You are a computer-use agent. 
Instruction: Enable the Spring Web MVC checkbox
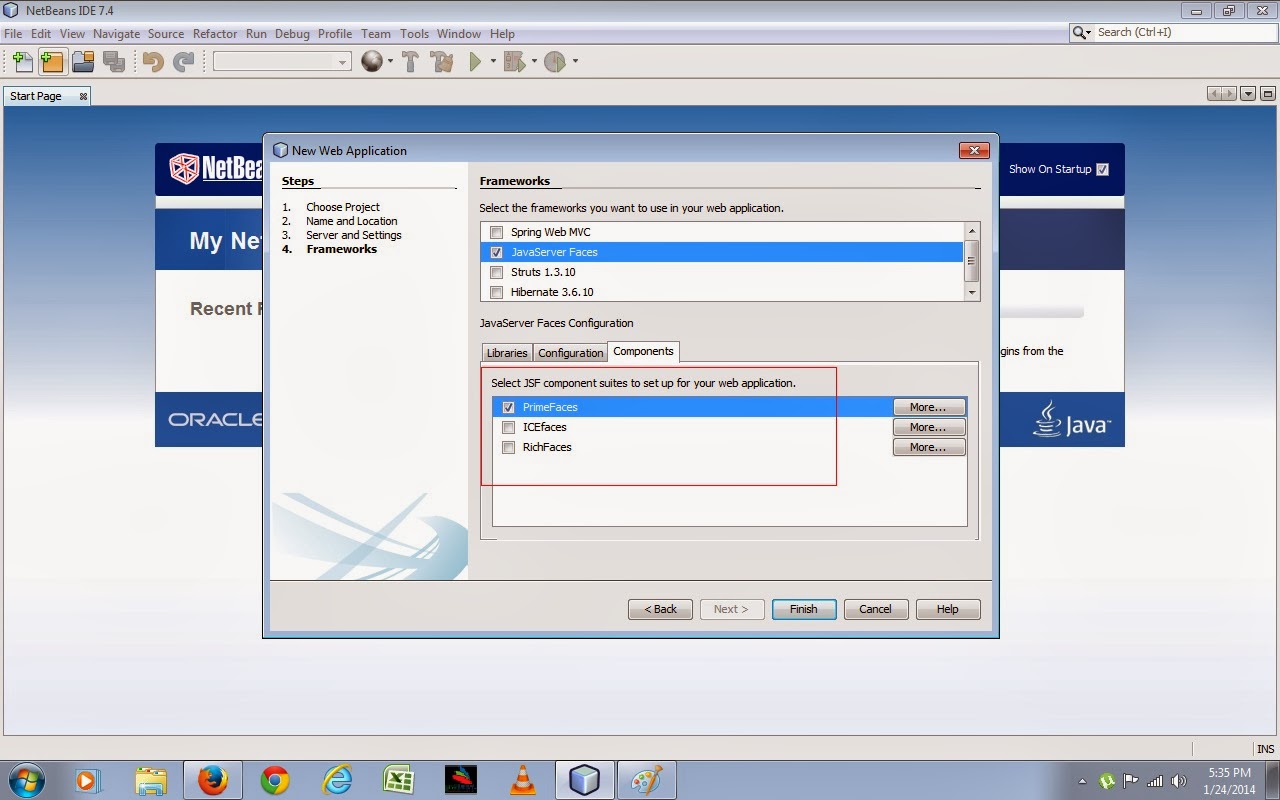497,232
